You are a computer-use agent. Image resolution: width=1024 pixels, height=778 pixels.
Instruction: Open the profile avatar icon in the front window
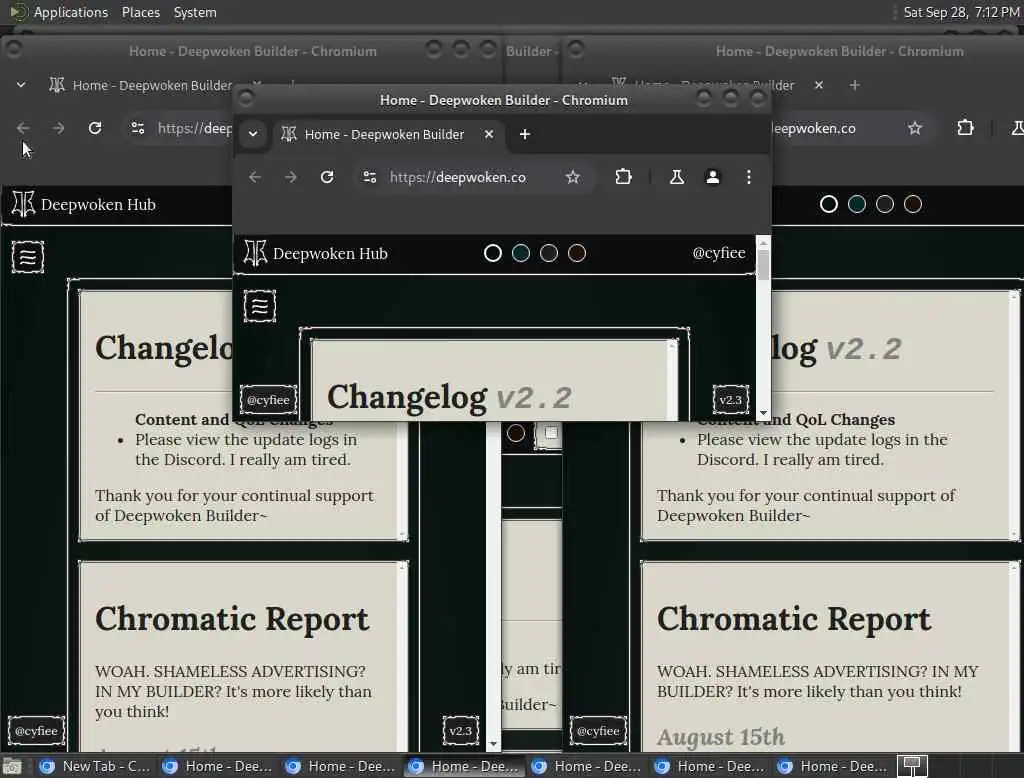712,177
